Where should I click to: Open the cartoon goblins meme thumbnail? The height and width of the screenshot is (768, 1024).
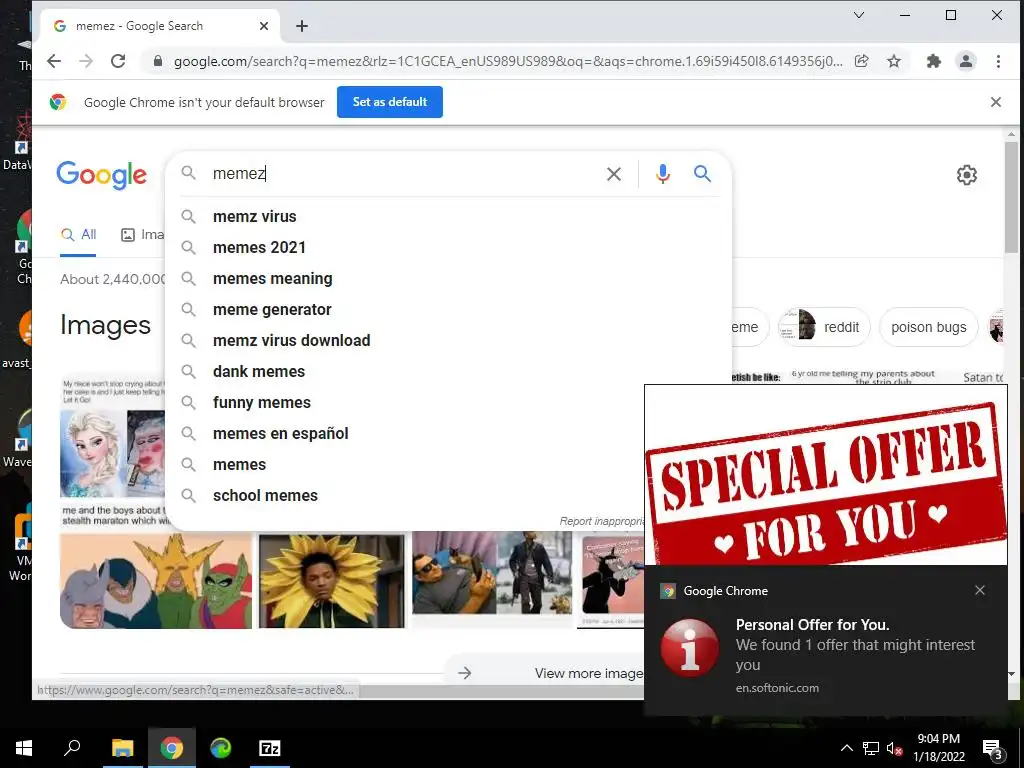tap(155, 581)
